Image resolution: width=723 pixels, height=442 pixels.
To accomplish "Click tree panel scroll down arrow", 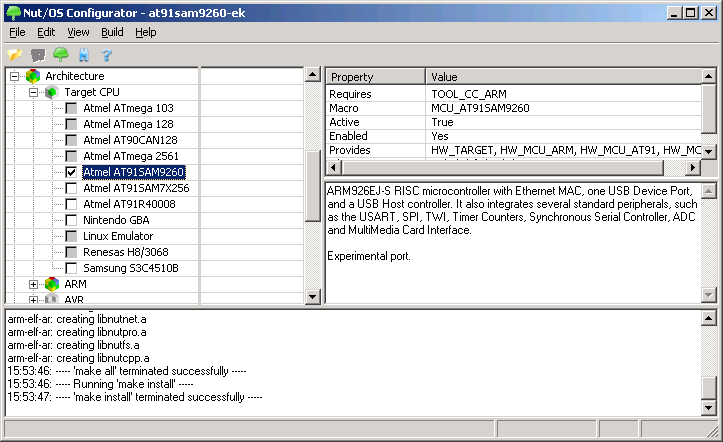I will pyautogui.click(x=313, y=296).
